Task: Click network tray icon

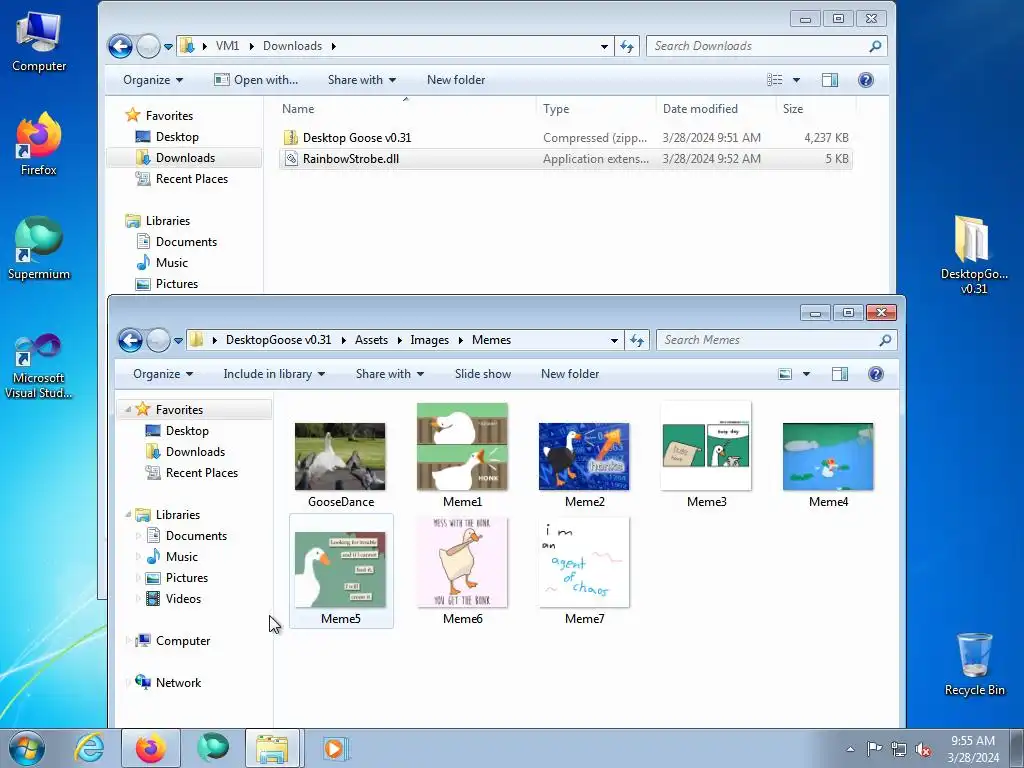Action: tap(899, 749)
